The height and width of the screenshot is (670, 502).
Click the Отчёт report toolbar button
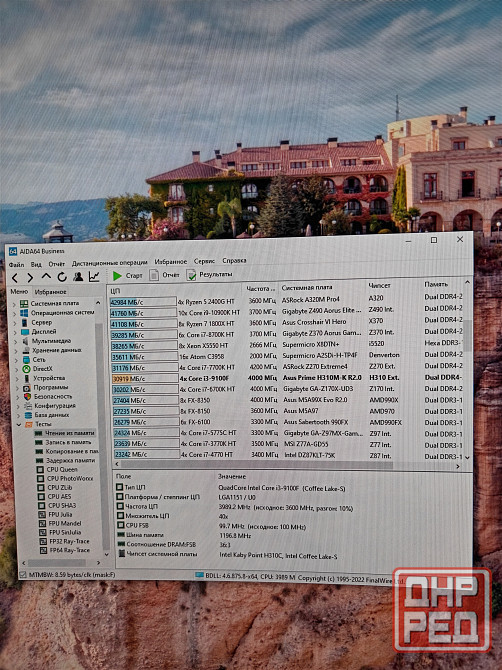(164, 275)
